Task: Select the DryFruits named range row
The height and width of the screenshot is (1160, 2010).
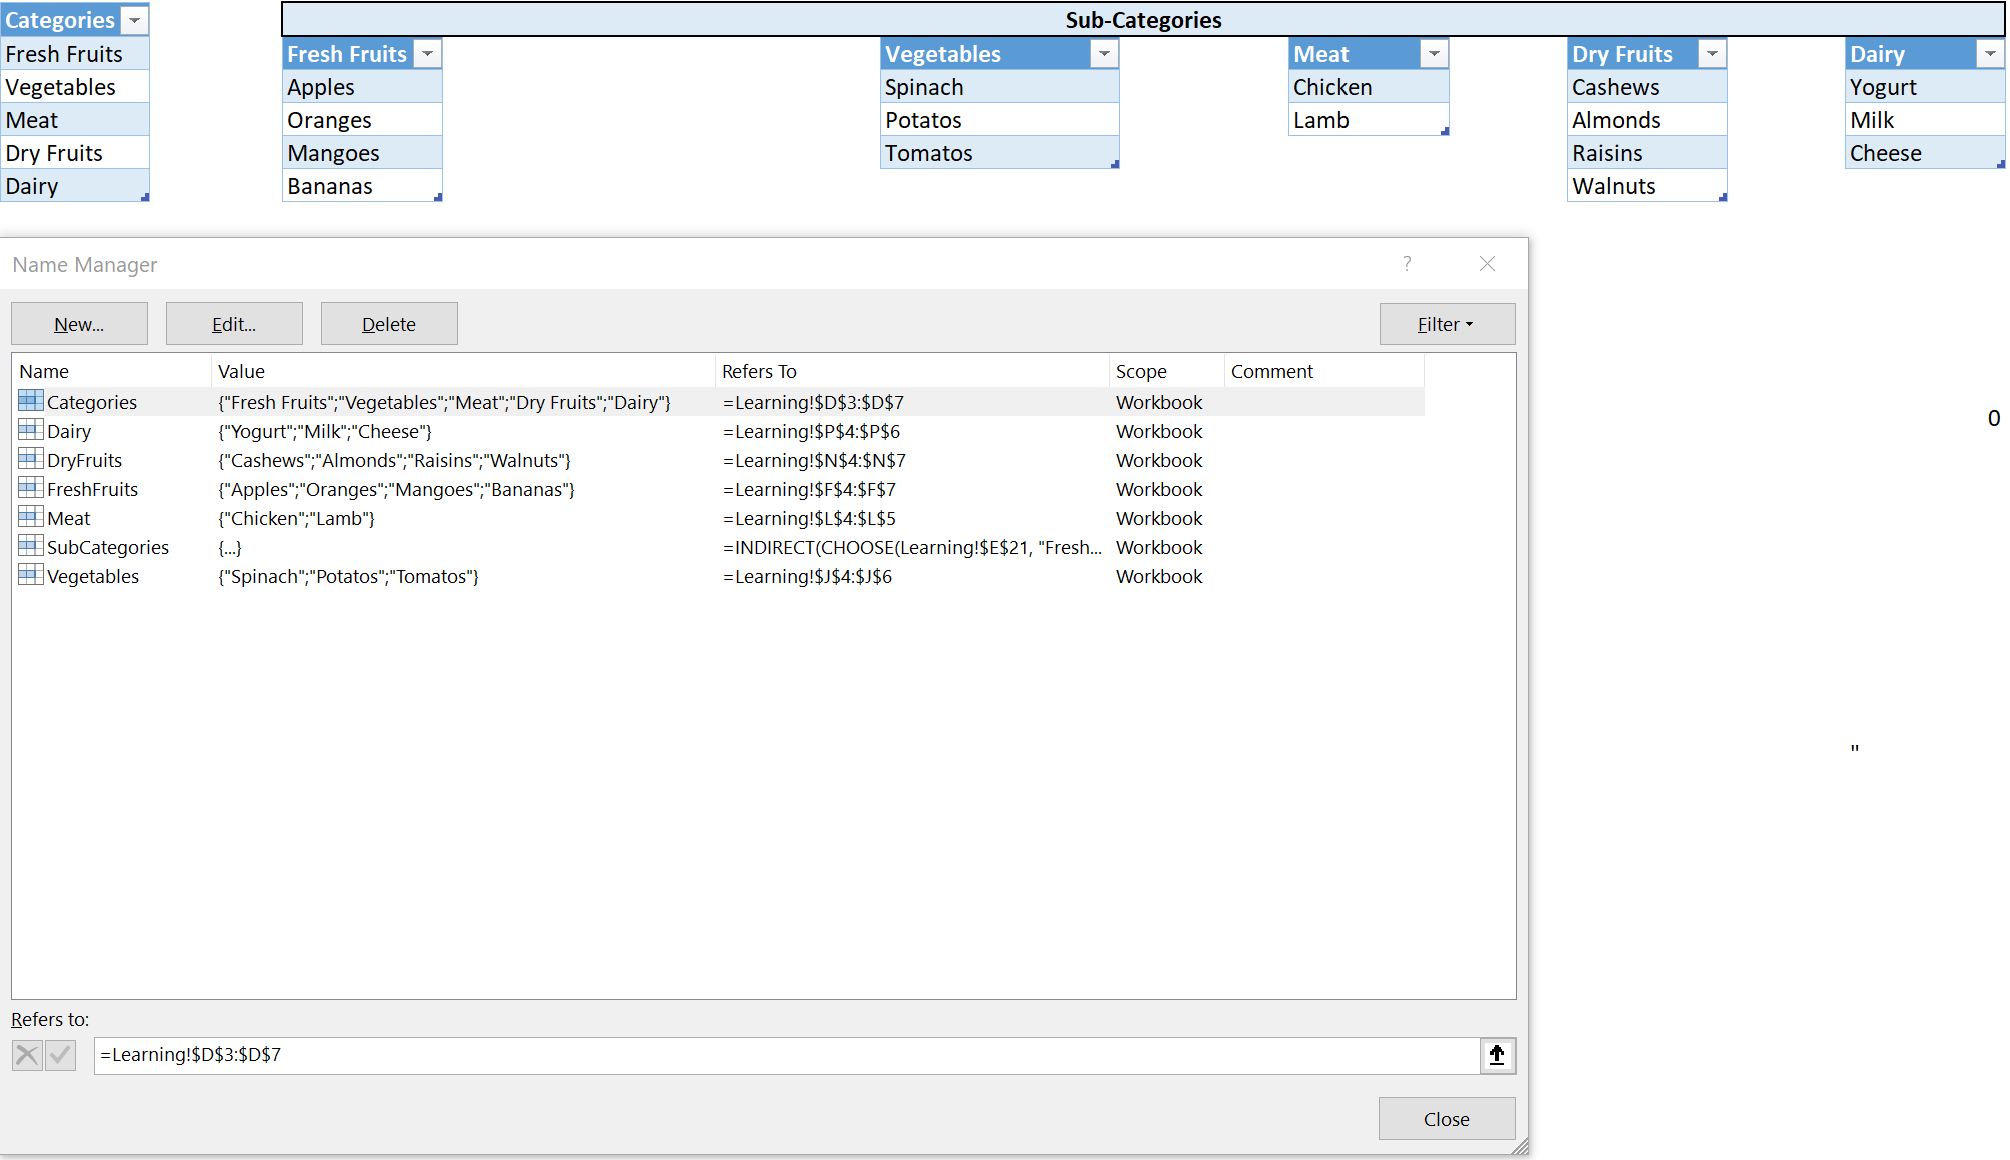Action: (x=85, y=460)
